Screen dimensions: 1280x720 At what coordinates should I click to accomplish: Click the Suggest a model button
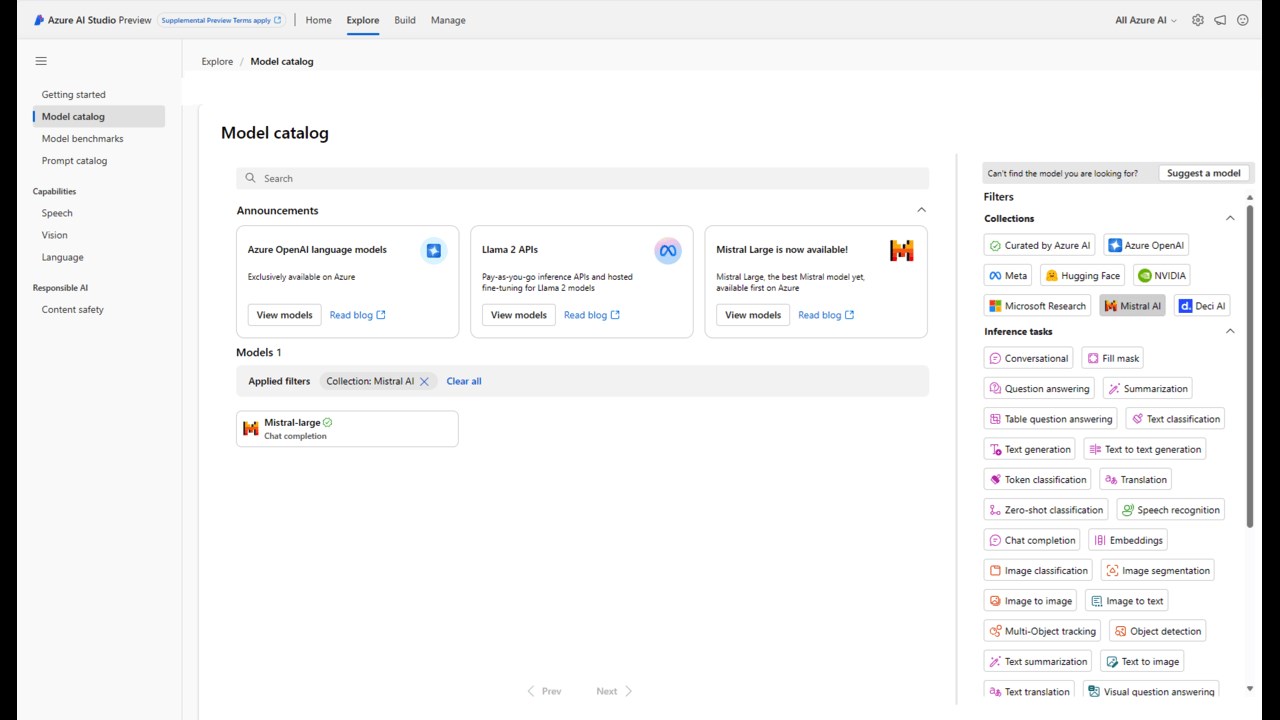(x=1203, y=173)
